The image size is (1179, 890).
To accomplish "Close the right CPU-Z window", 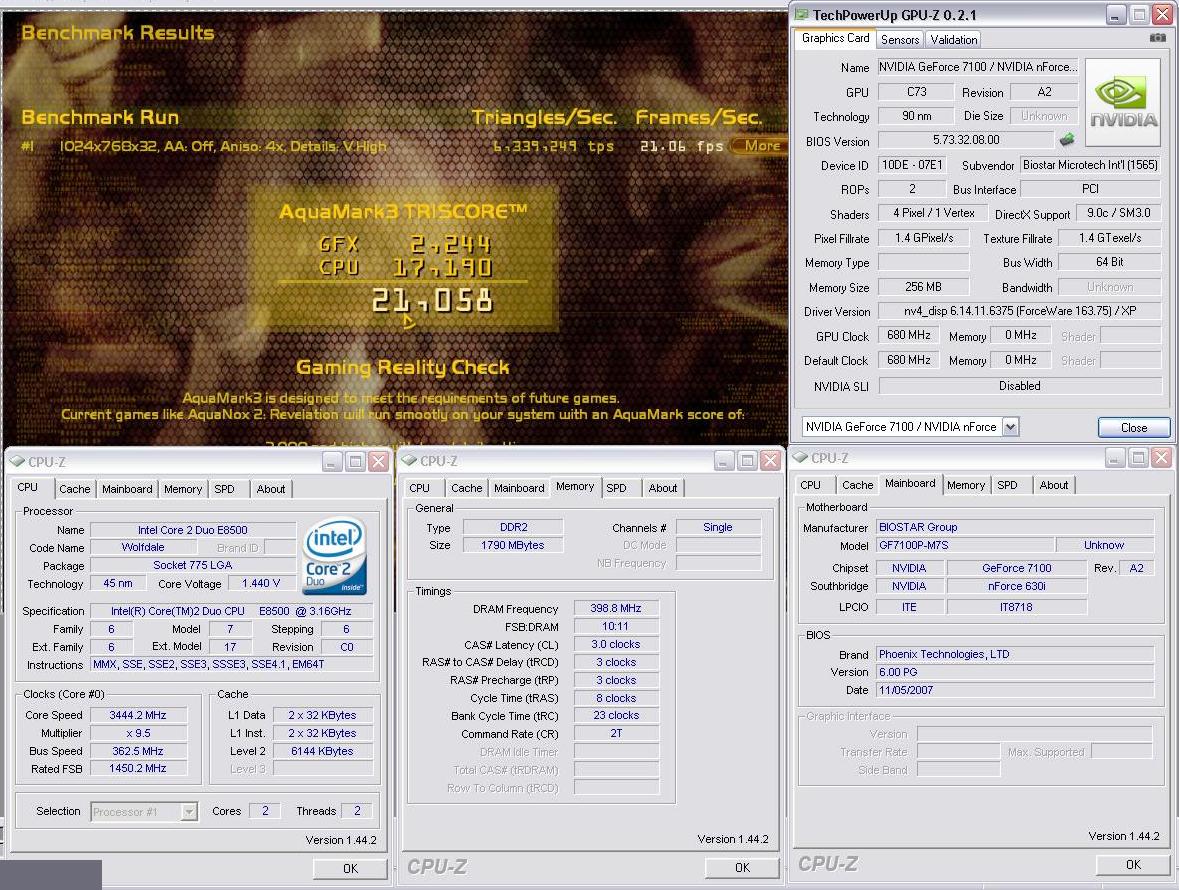I will tap(1162, 457).
